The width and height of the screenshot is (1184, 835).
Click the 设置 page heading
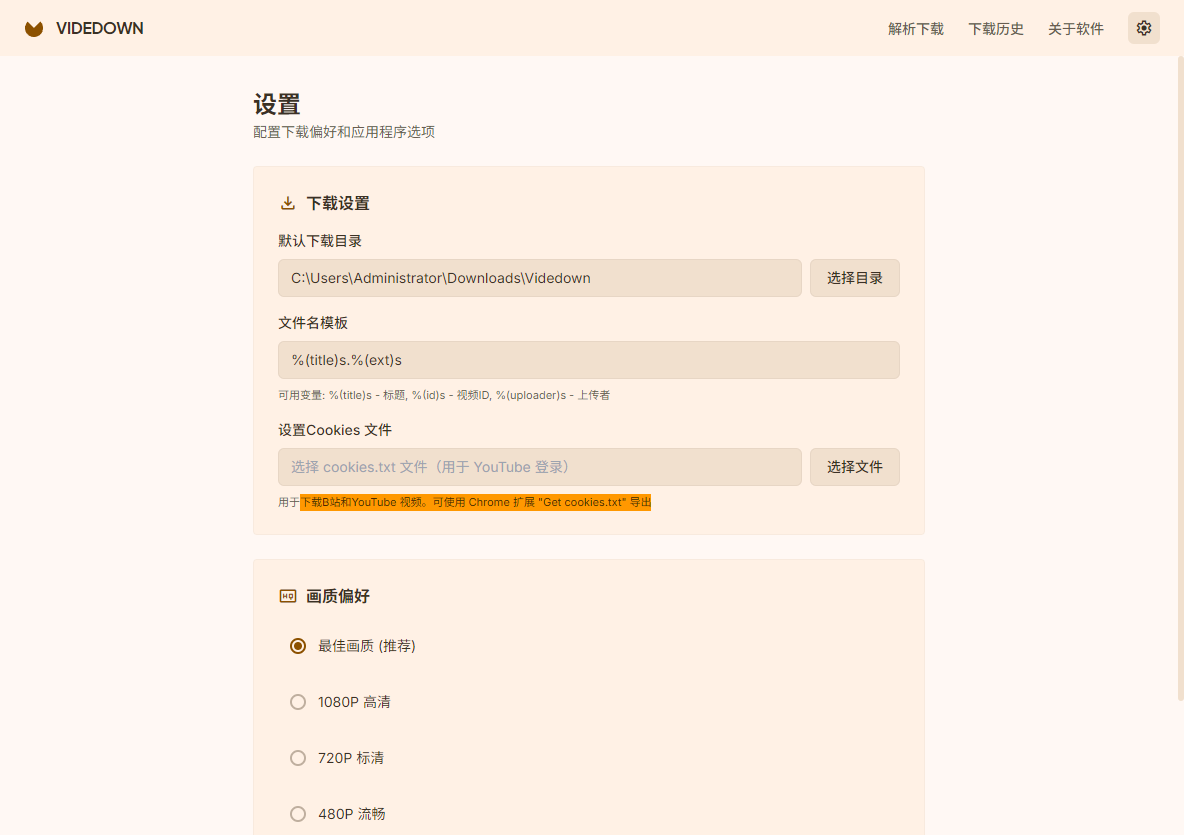tap(277, 104)
